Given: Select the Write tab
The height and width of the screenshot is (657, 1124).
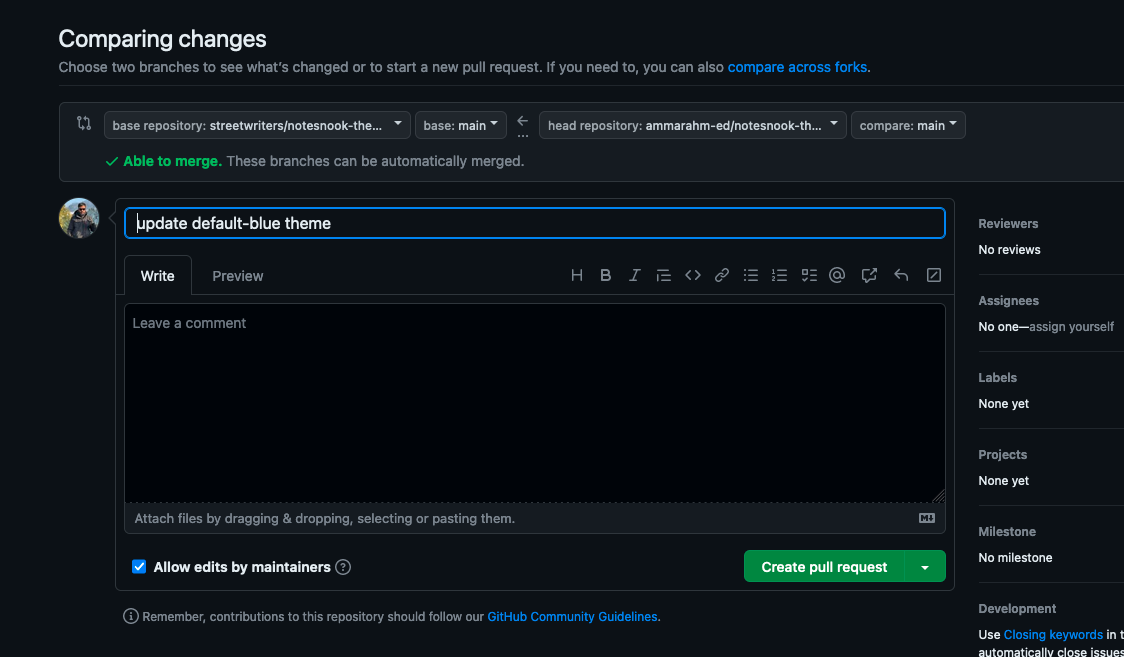Looking at the screenshot, I should point(157,276).
